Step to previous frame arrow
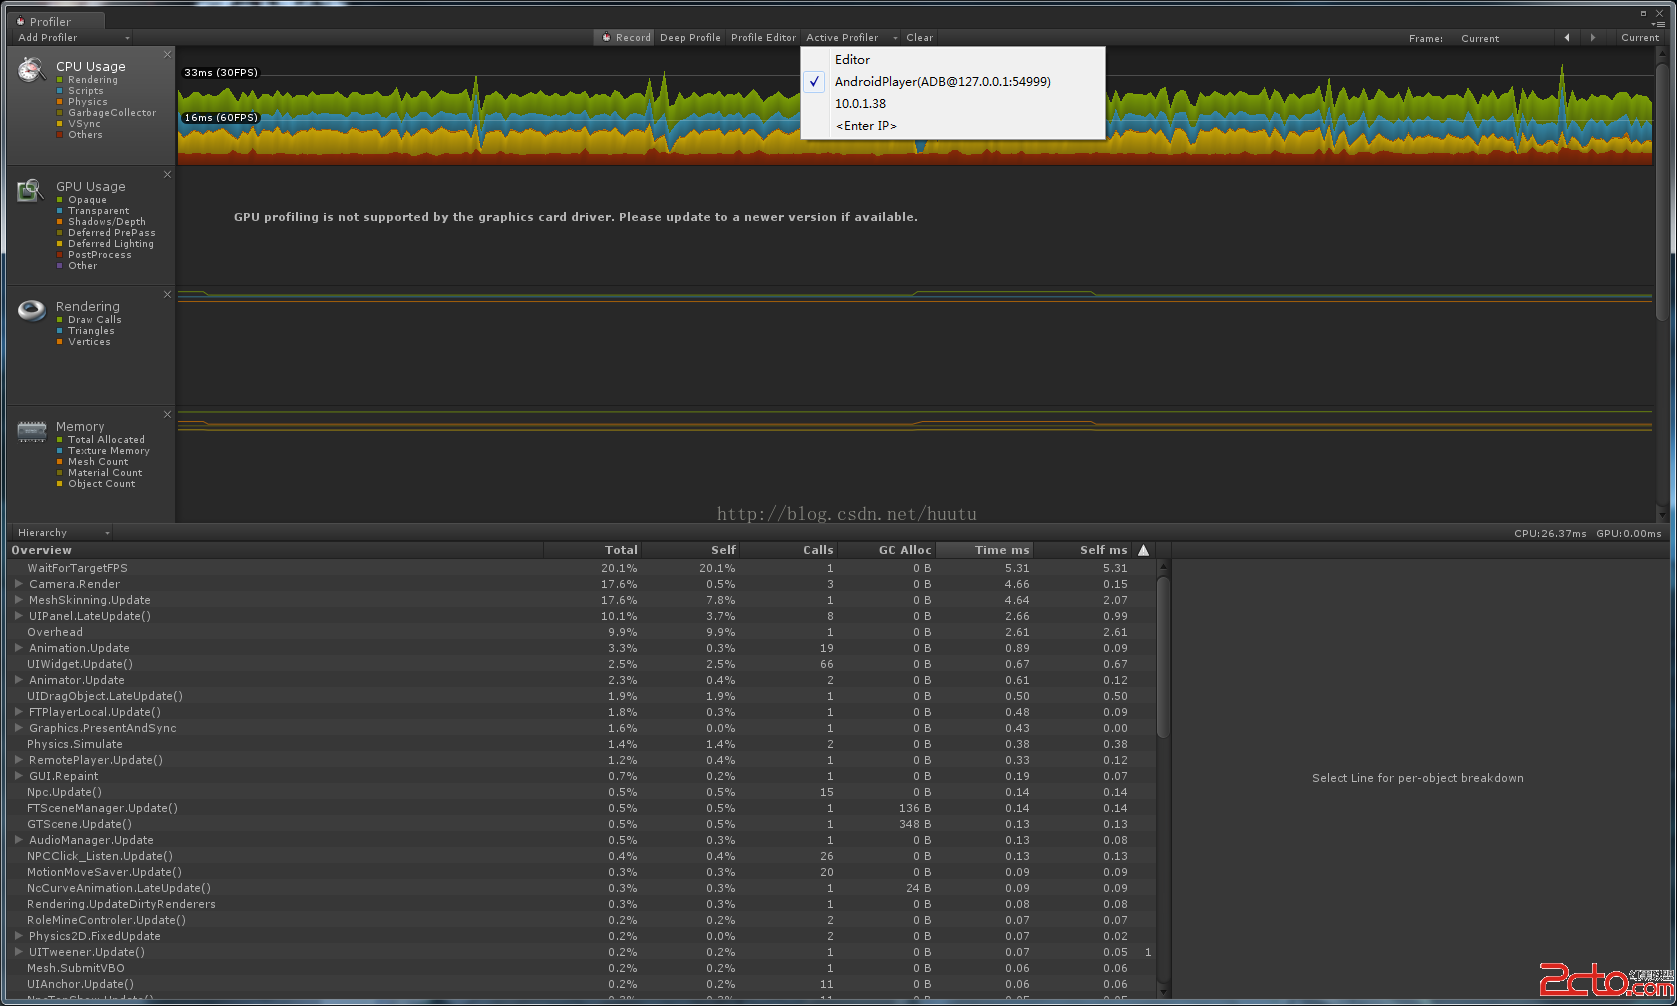Viewport: 1677px width, 1006px height. click(1567, 38)
